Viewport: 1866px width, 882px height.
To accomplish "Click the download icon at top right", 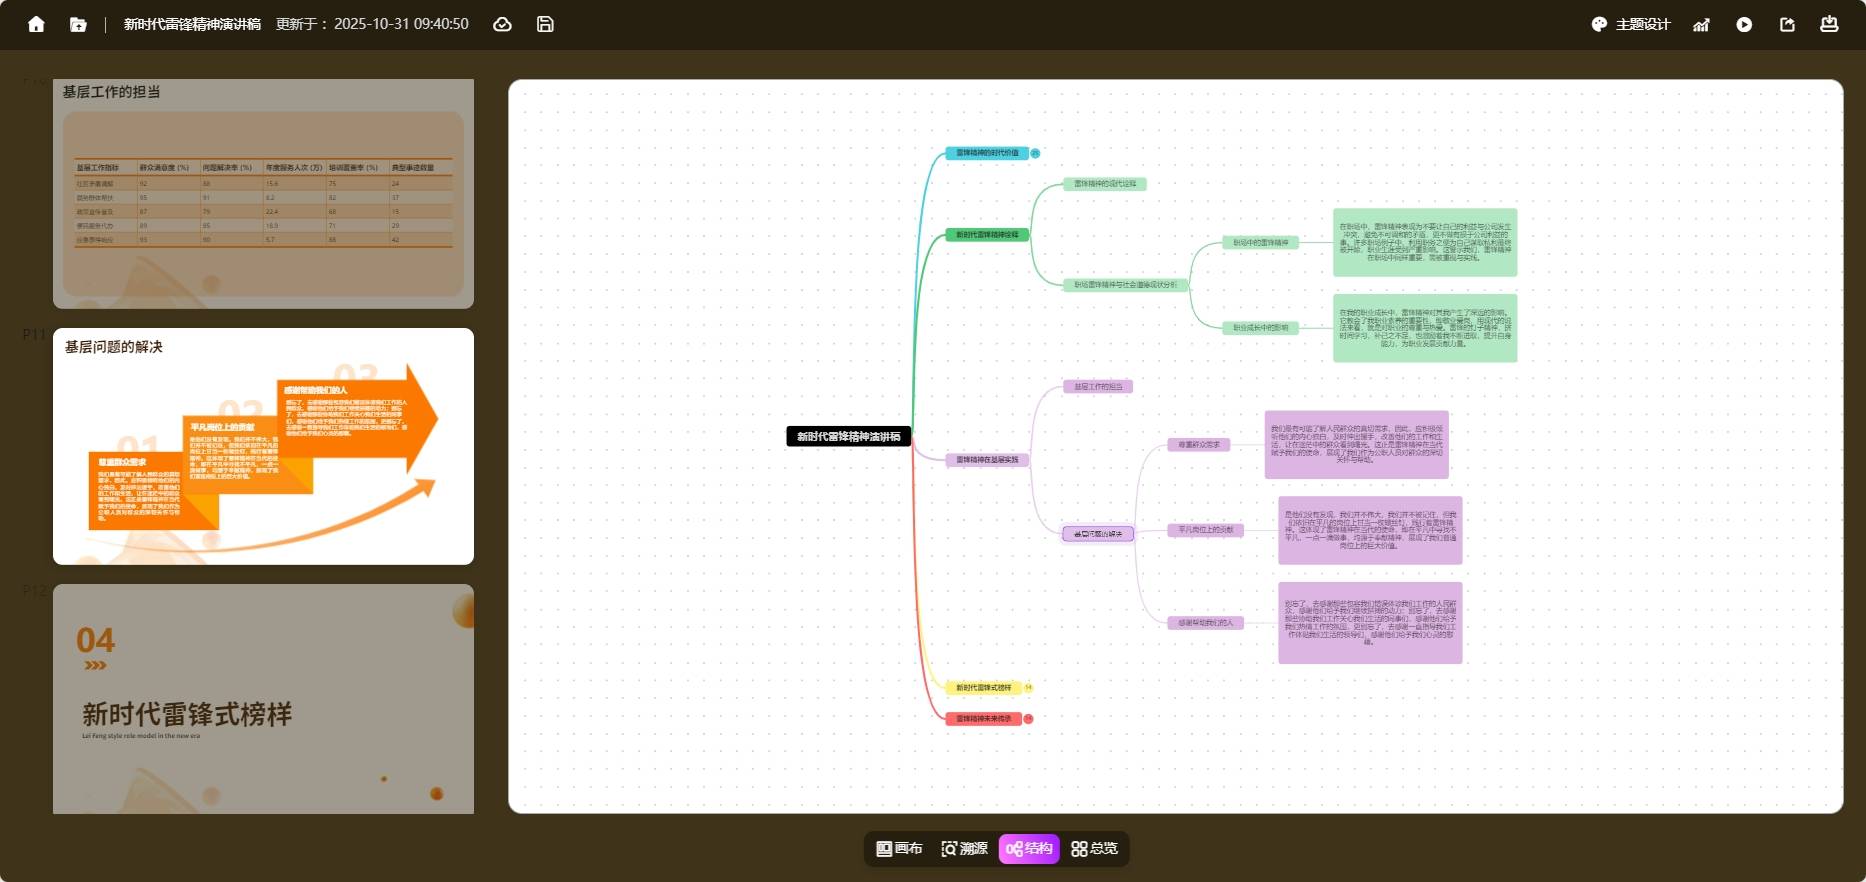I will pos(1829,24).
